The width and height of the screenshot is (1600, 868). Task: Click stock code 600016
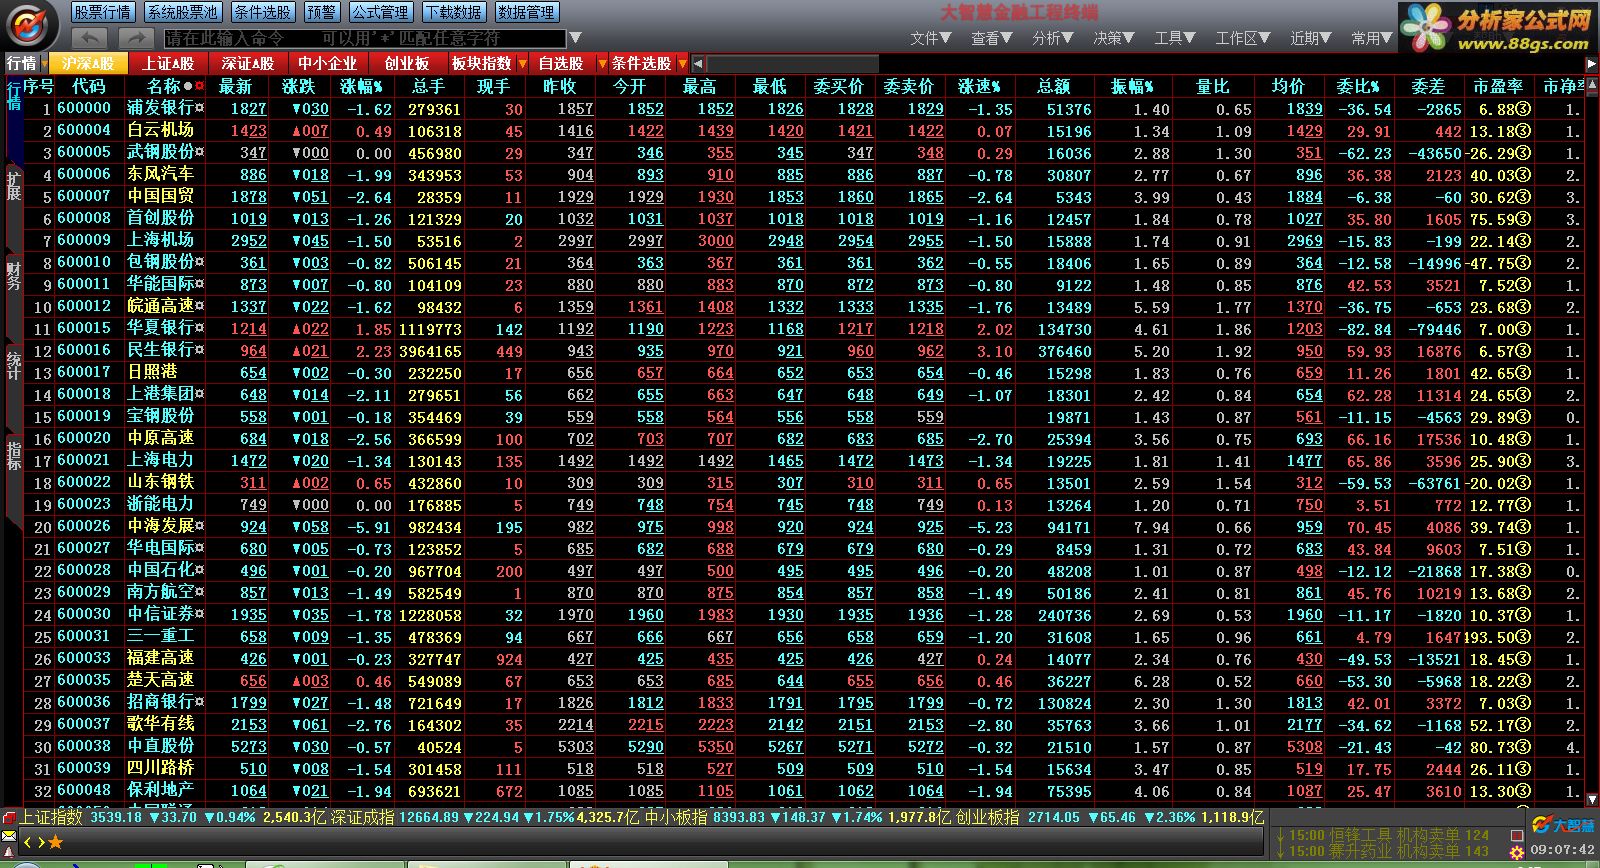pyautogui.click(x=84, y=350)
